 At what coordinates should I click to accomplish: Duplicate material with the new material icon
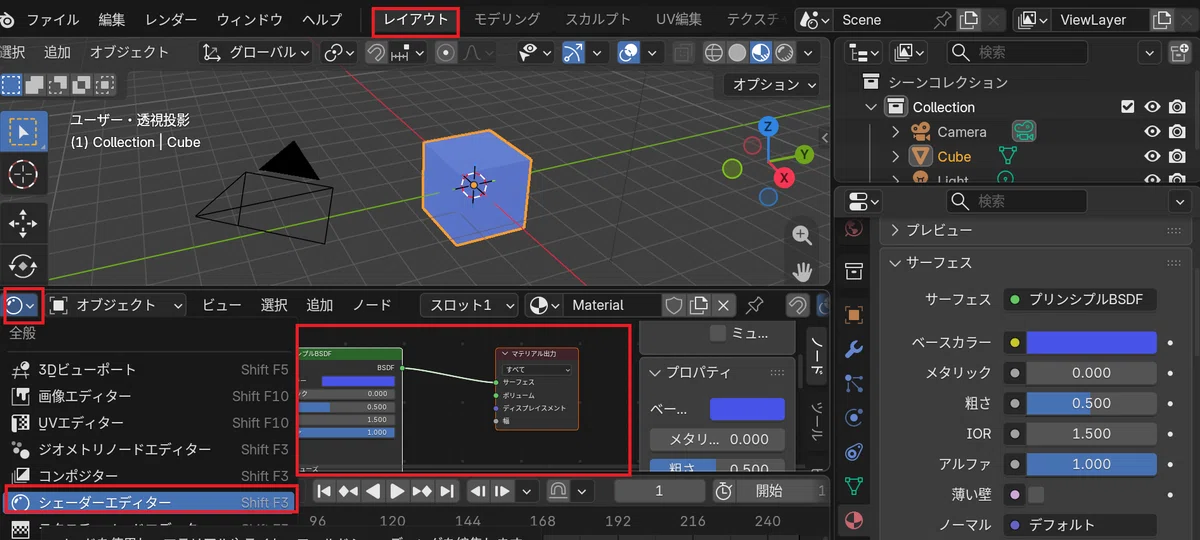(x=699, y=305)
